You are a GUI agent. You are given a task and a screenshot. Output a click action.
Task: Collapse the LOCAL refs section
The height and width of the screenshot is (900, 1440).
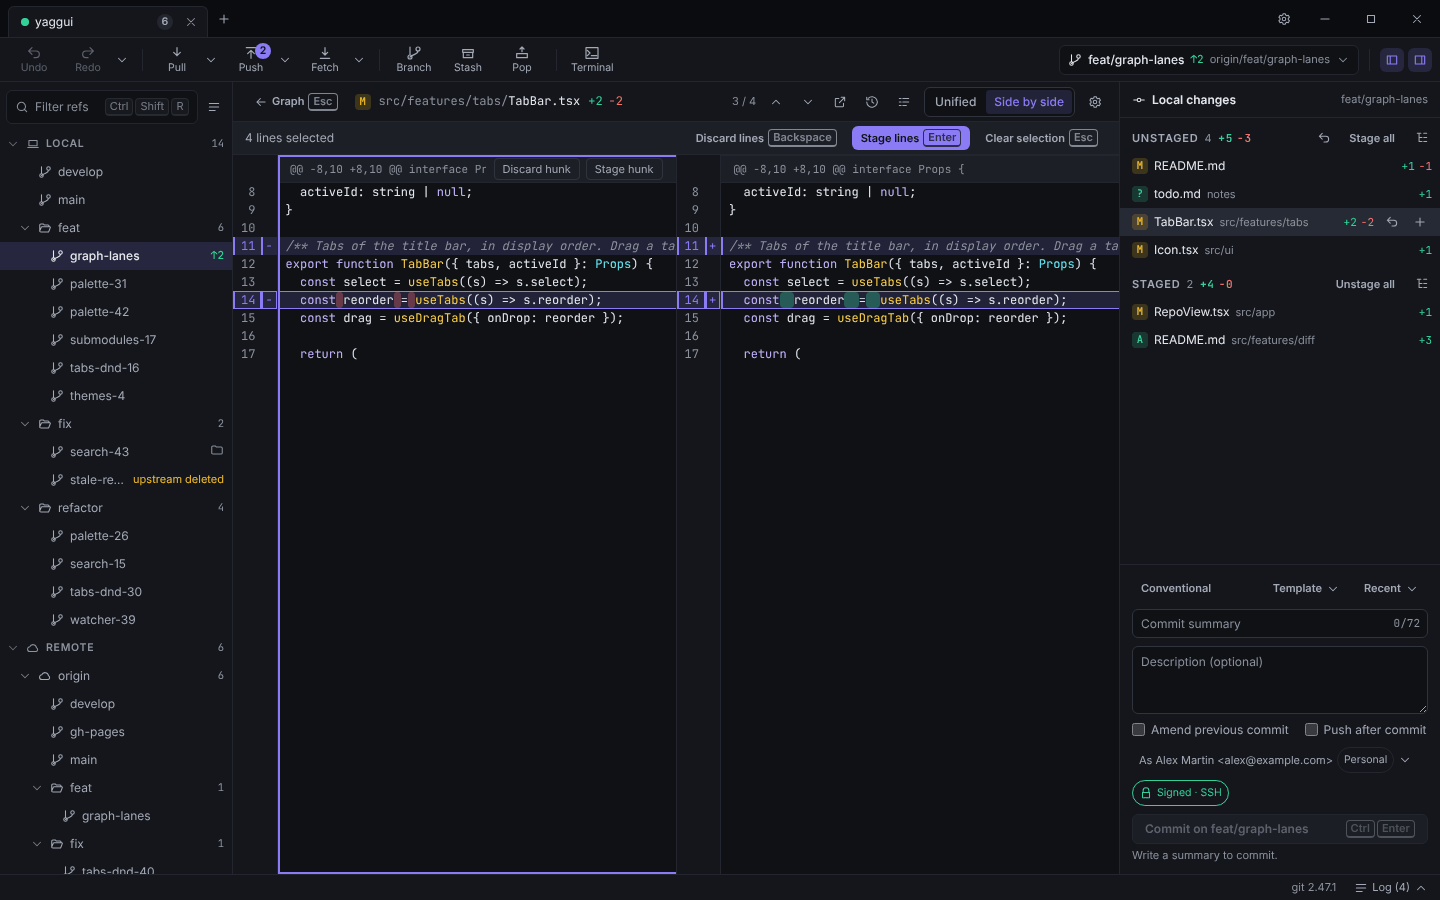point(13,144)
